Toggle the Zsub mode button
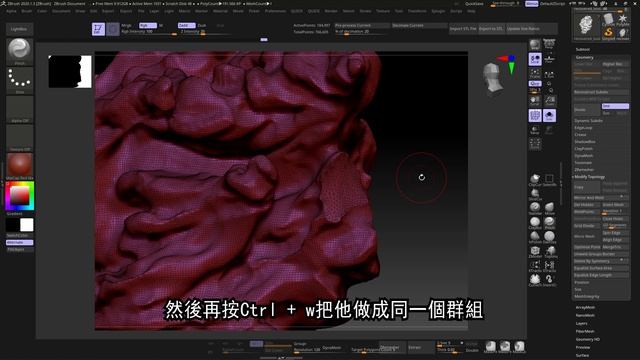 click(x=202, y=25)
